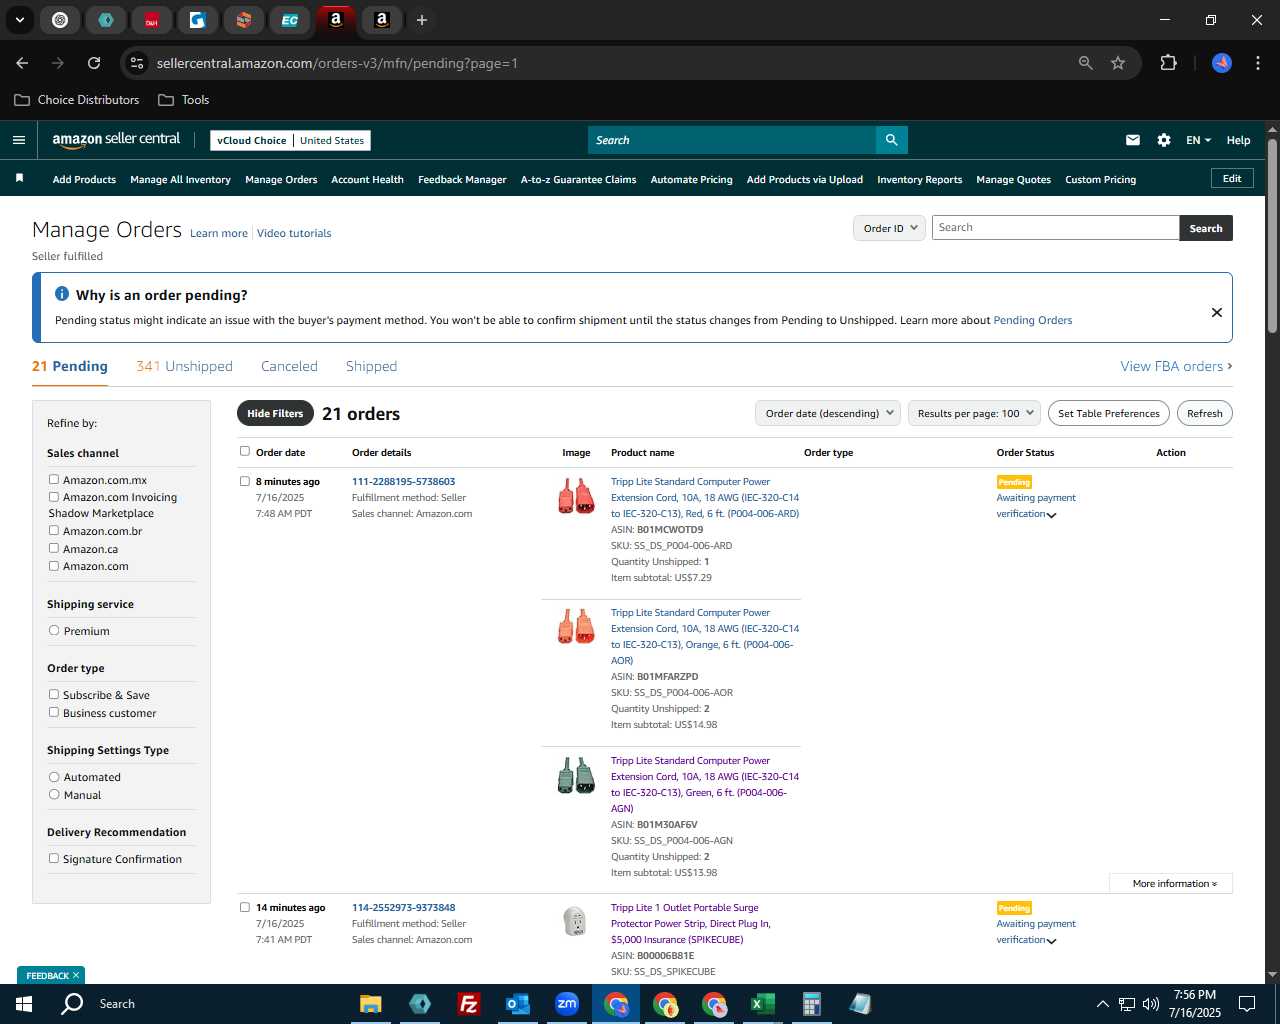Viewport: 1280px width, 1024px height.
Task: Open Chrome profile avatar
Action: (x=1222, y=63)
